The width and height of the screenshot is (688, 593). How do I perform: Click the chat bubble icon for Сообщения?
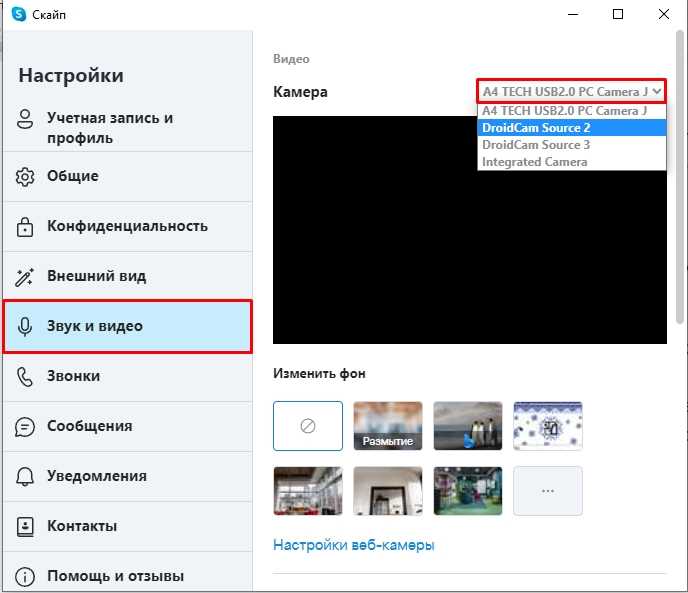coord(25,427)
